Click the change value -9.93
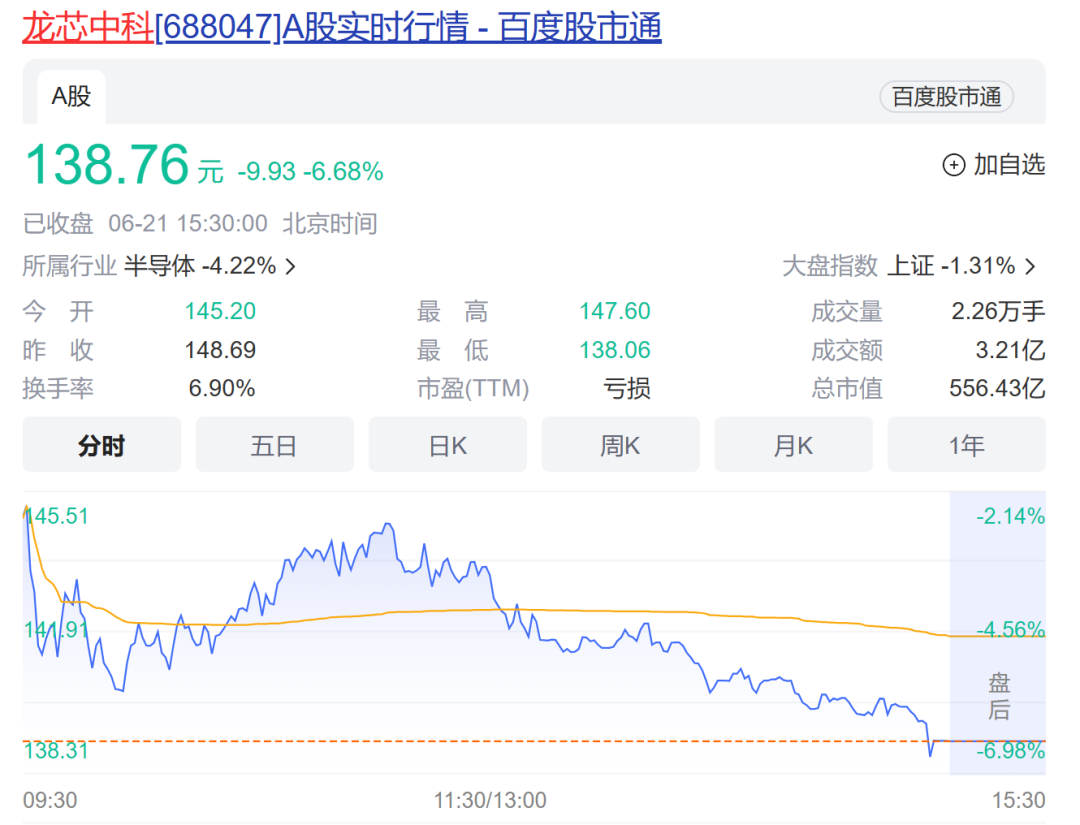The height and width of the screenshot is (825, 1080). pos(267,171)
